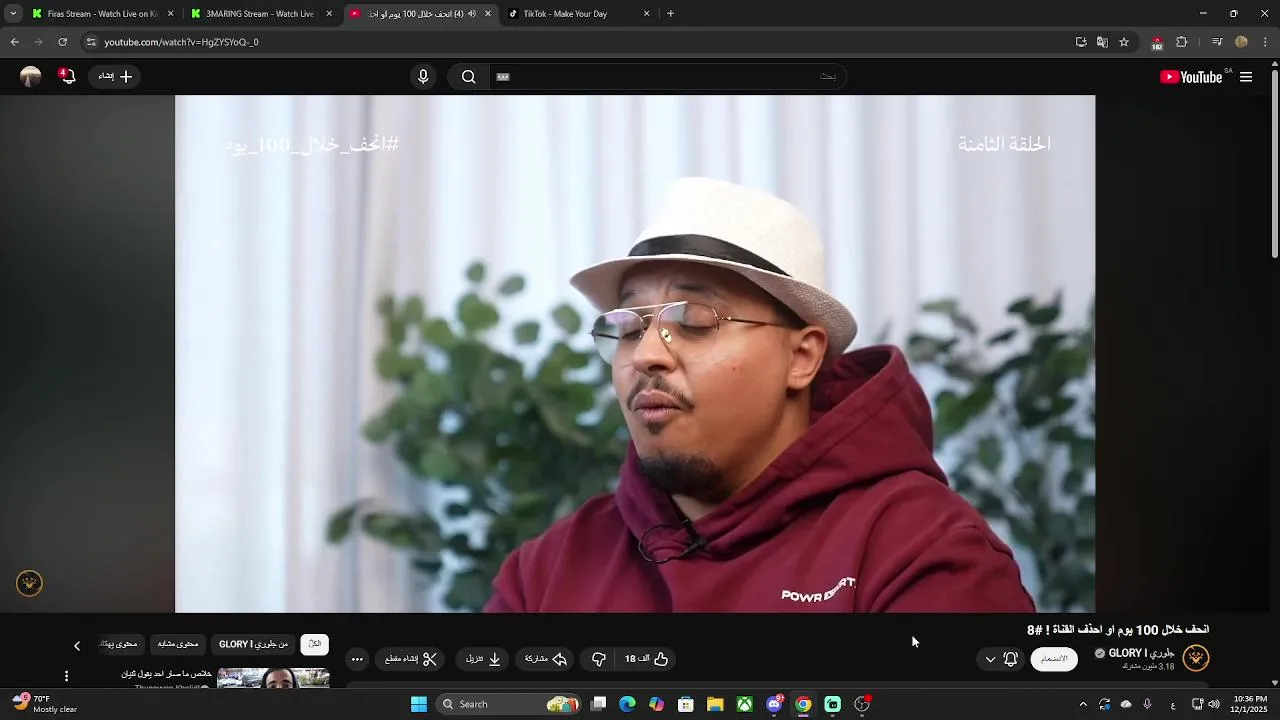Open the Windows Start menu
1280x720 pixels.
coord(419,704)
